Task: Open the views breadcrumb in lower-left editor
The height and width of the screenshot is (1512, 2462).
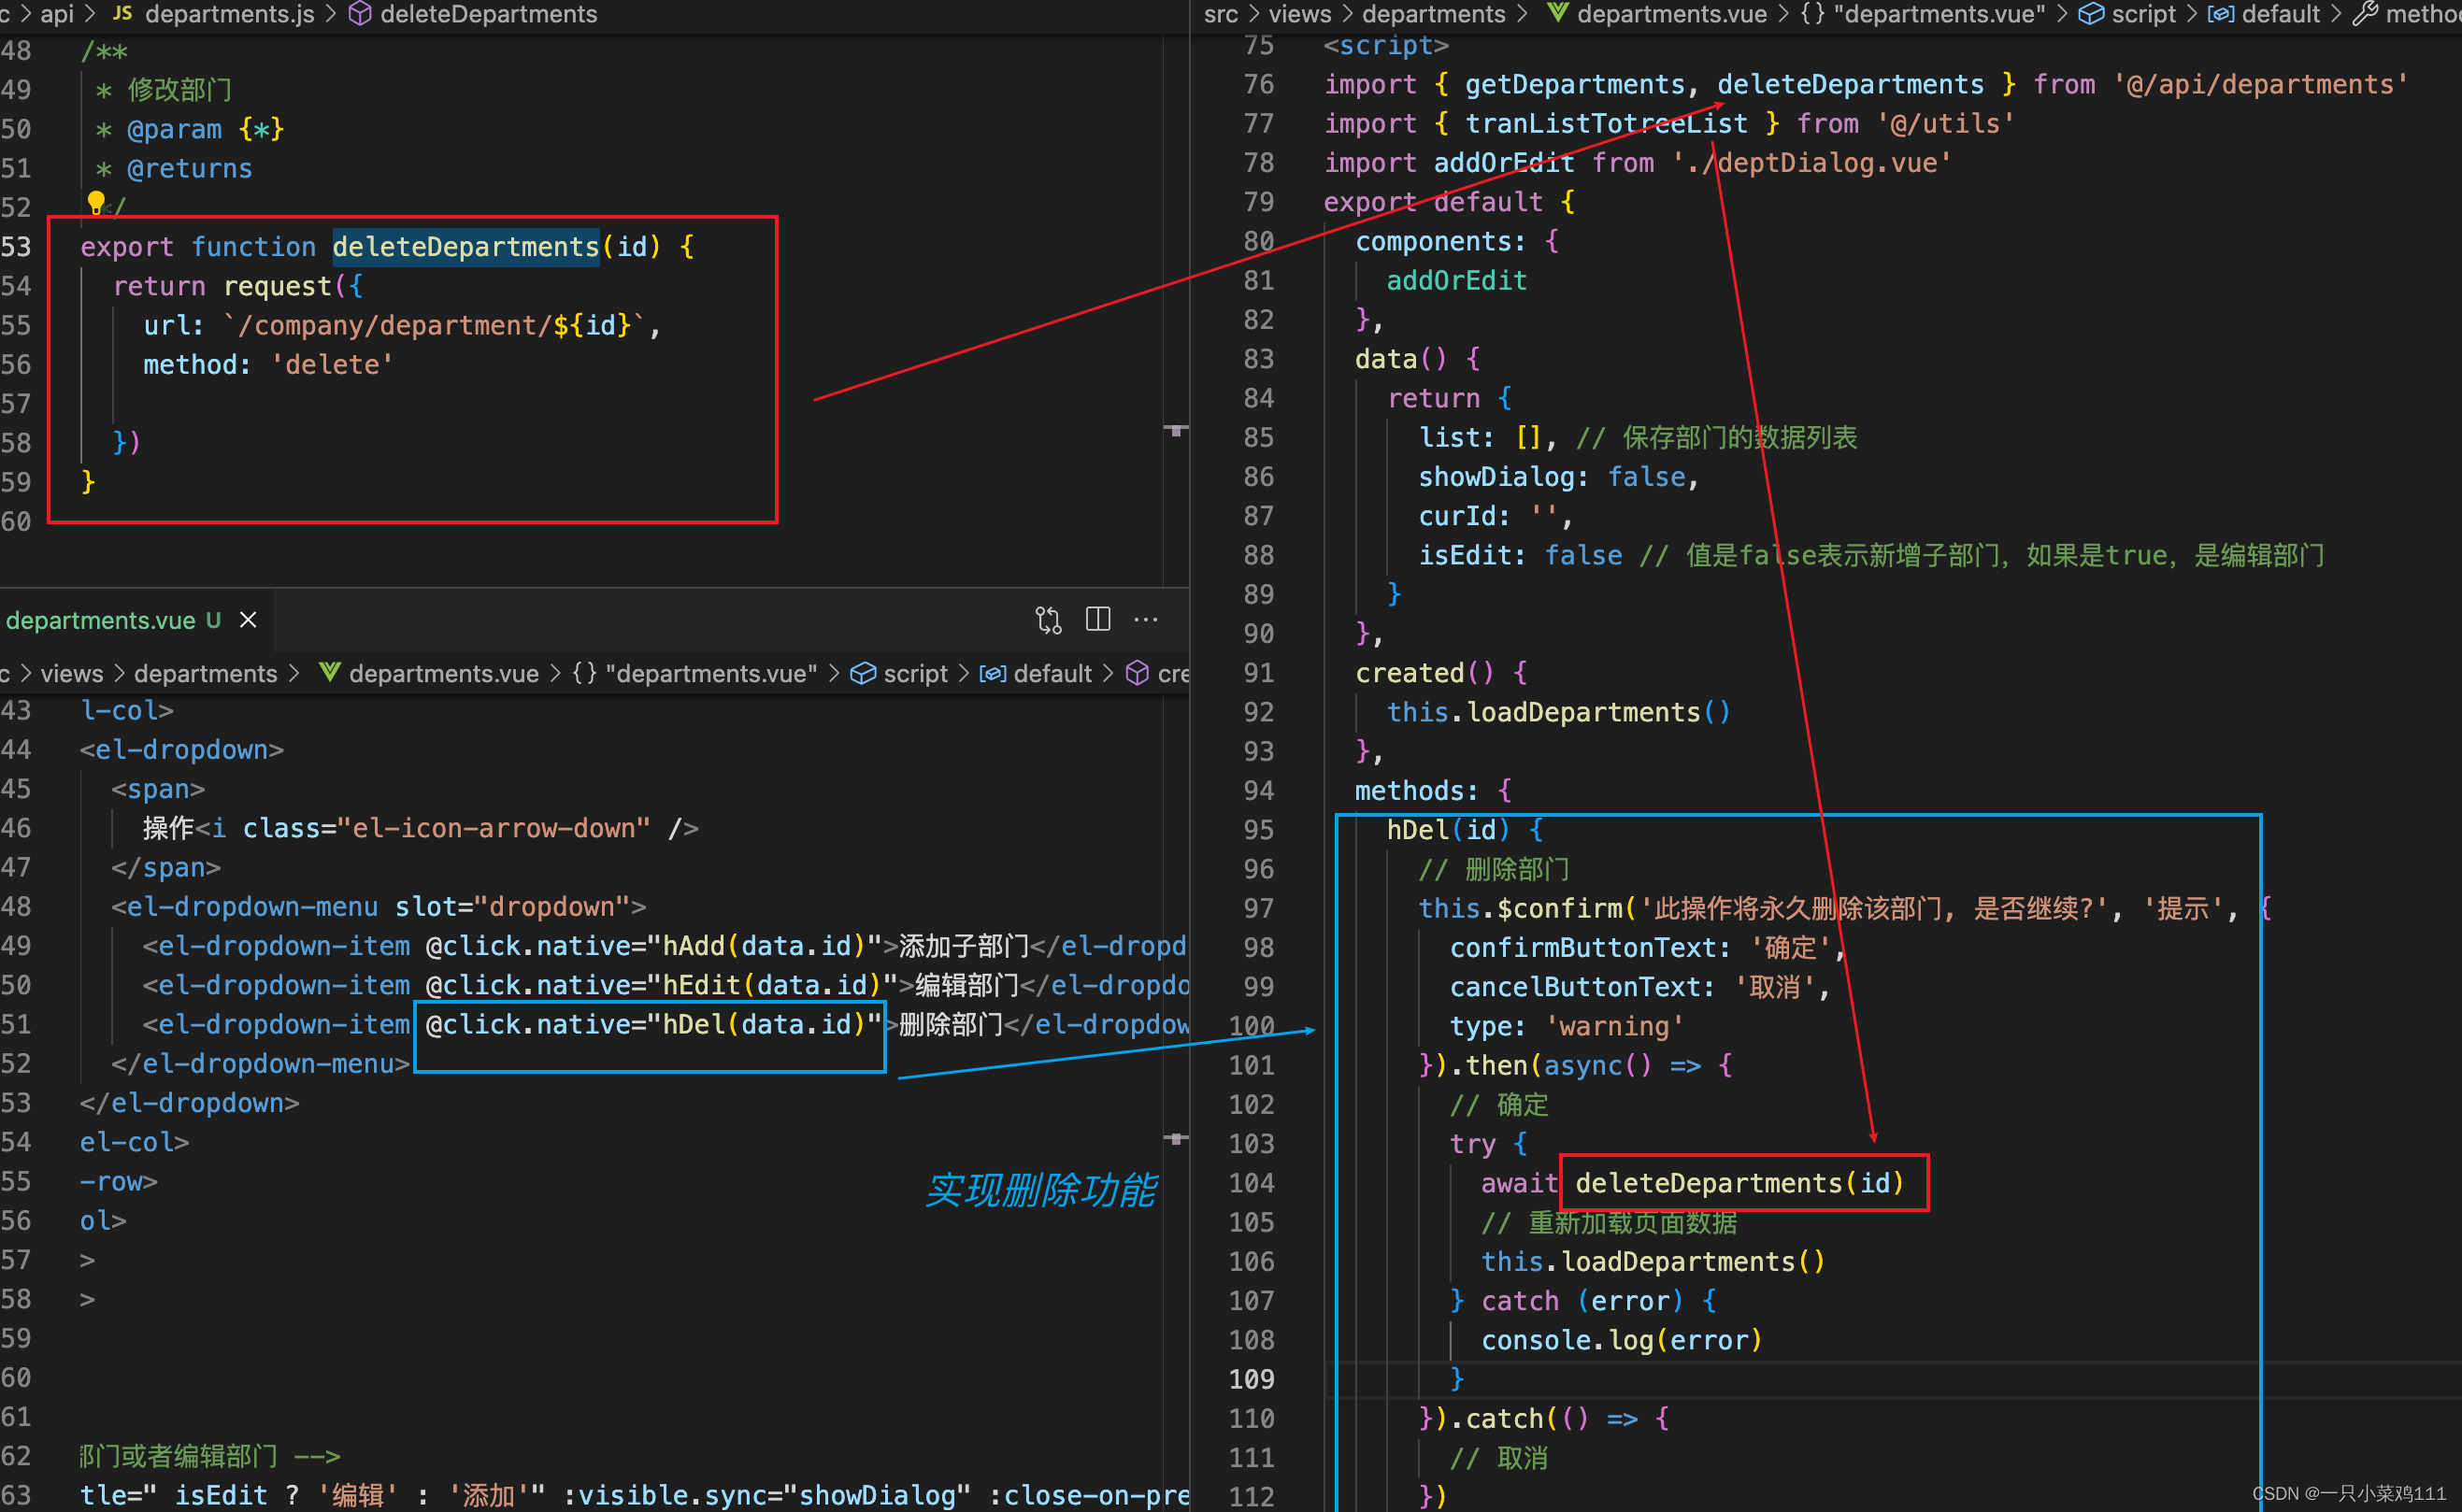Action: 71,674
